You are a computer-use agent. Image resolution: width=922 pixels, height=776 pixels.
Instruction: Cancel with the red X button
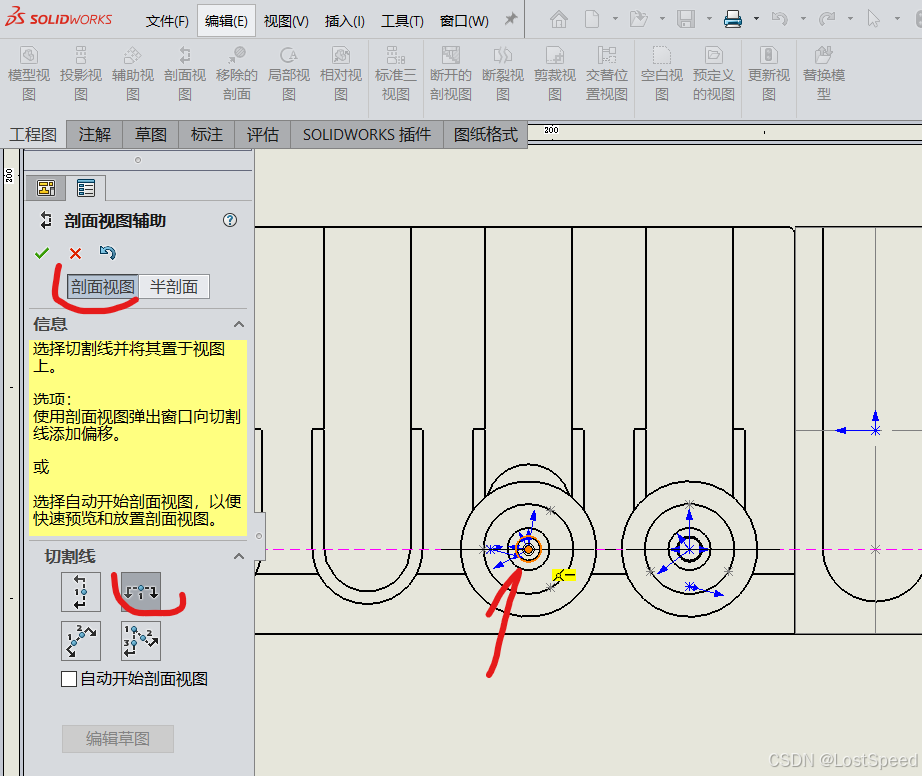(x=75, y=253)
